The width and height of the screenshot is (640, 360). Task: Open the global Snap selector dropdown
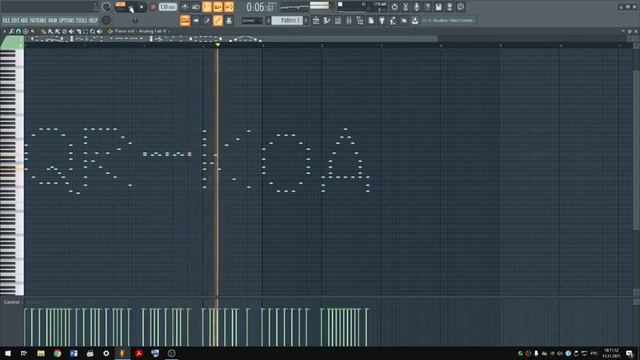tap(252, 20)
